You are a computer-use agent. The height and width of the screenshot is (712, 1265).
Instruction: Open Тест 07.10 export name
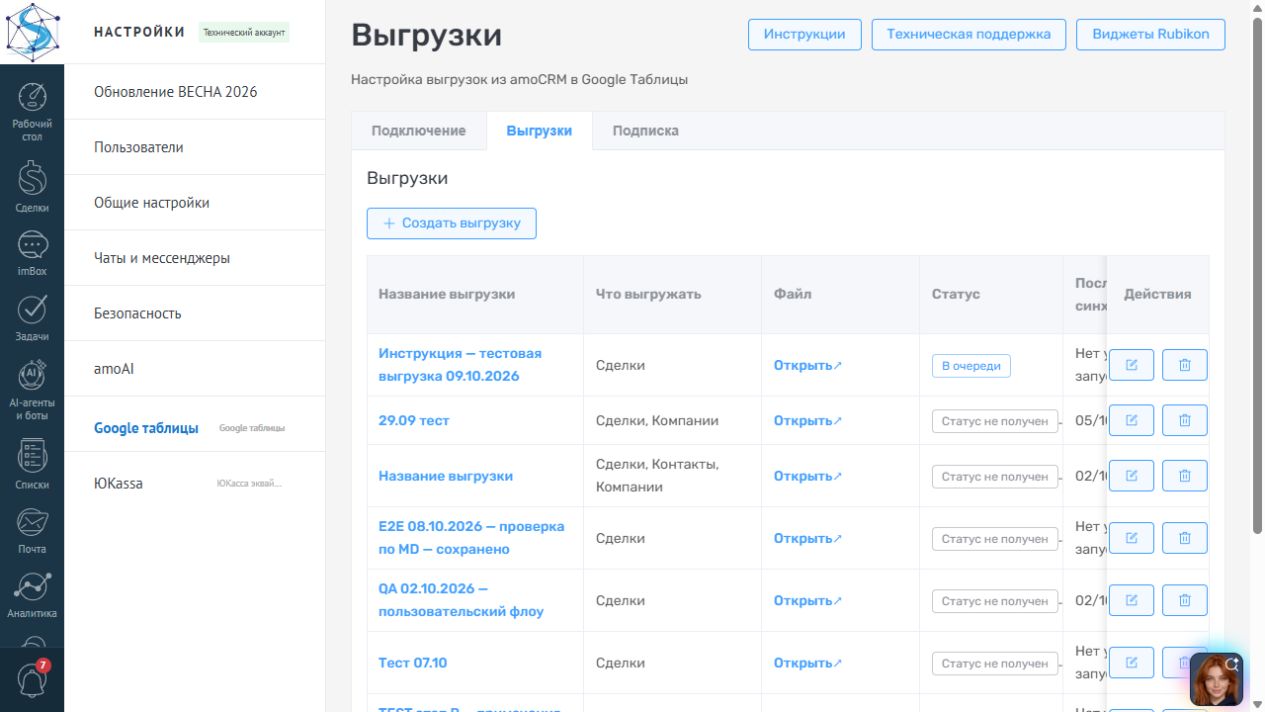(x=413, y=663)
